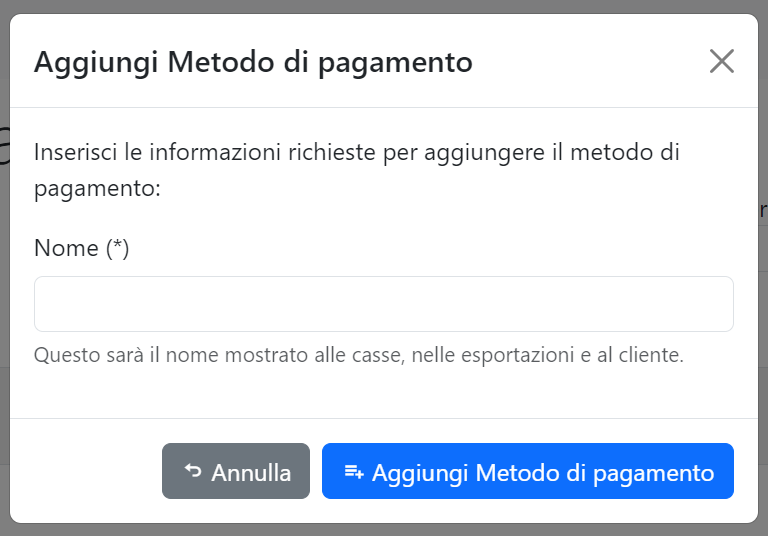
Task: Cancel with the grey Annulla button
Action: tap(236, 471)
